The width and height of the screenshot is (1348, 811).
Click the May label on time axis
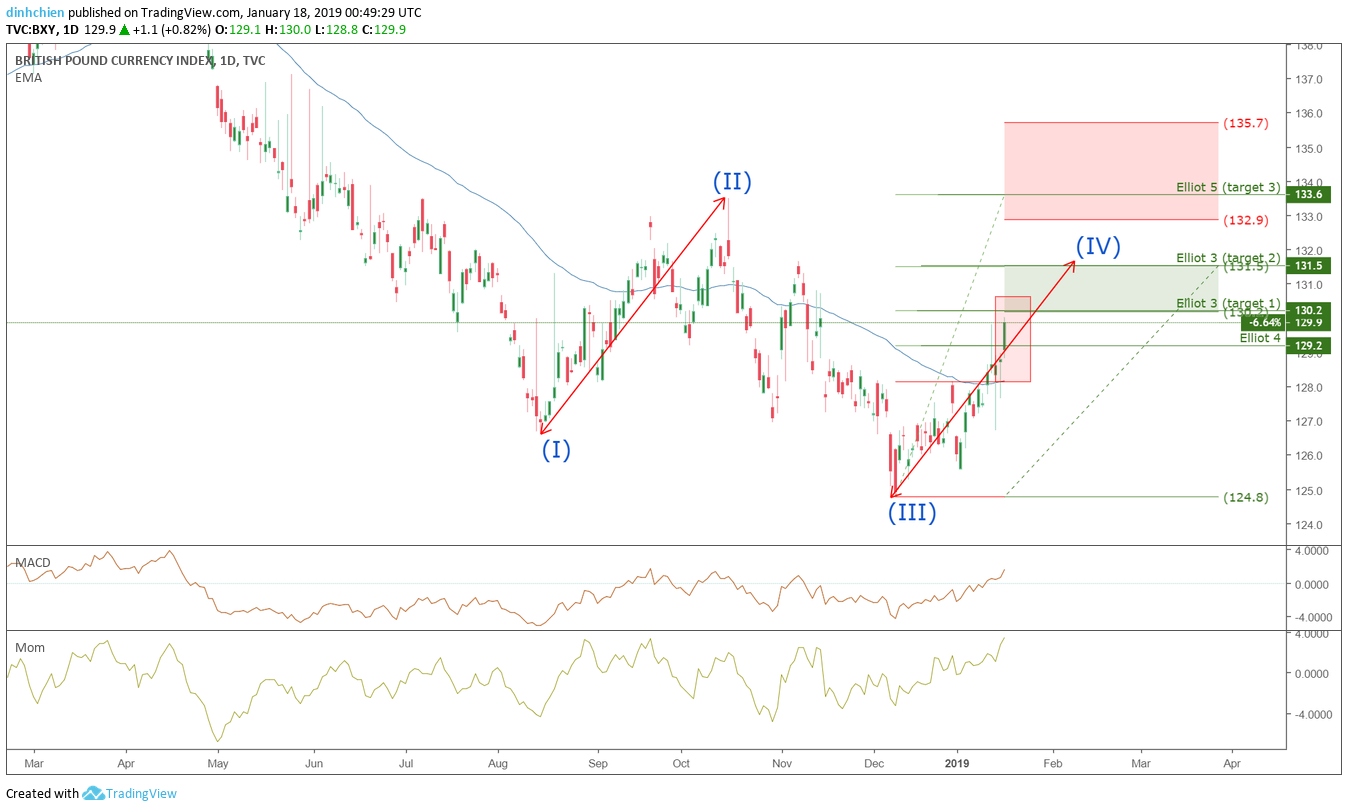[218, 762]
